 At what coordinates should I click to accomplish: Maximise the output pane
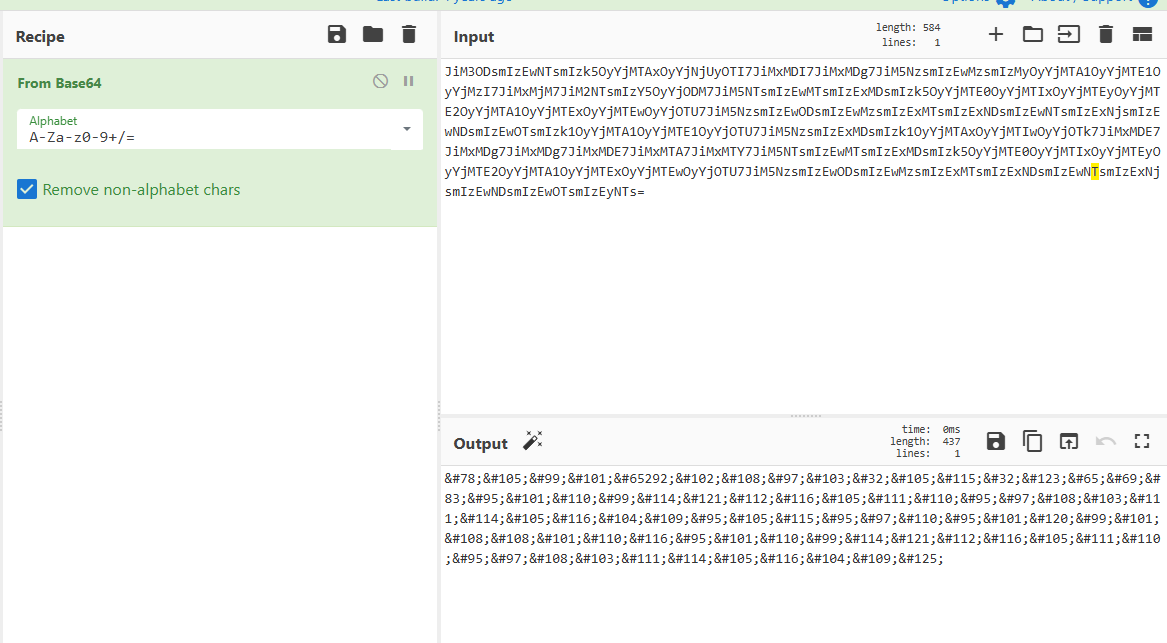point(1142,441)
